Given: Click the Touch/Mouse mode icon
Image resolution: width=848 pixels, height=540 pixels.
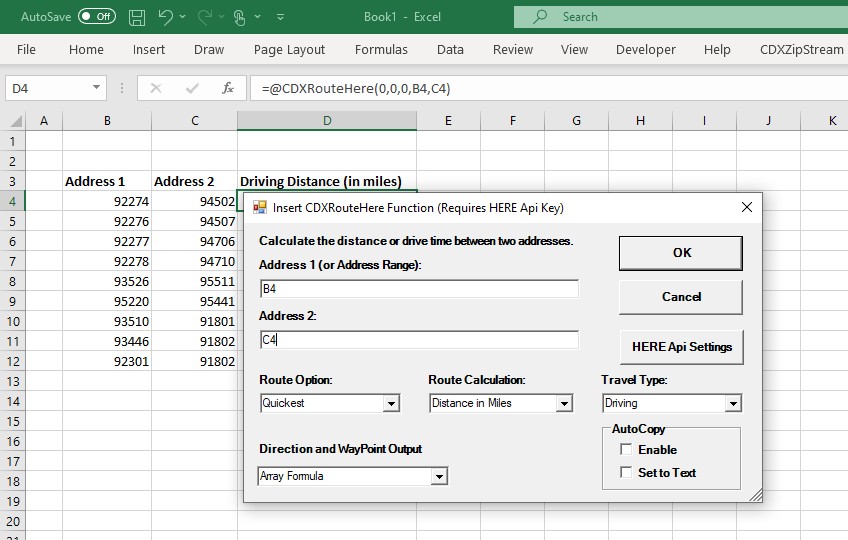Looking at the screenshot, I should point(239,17).
